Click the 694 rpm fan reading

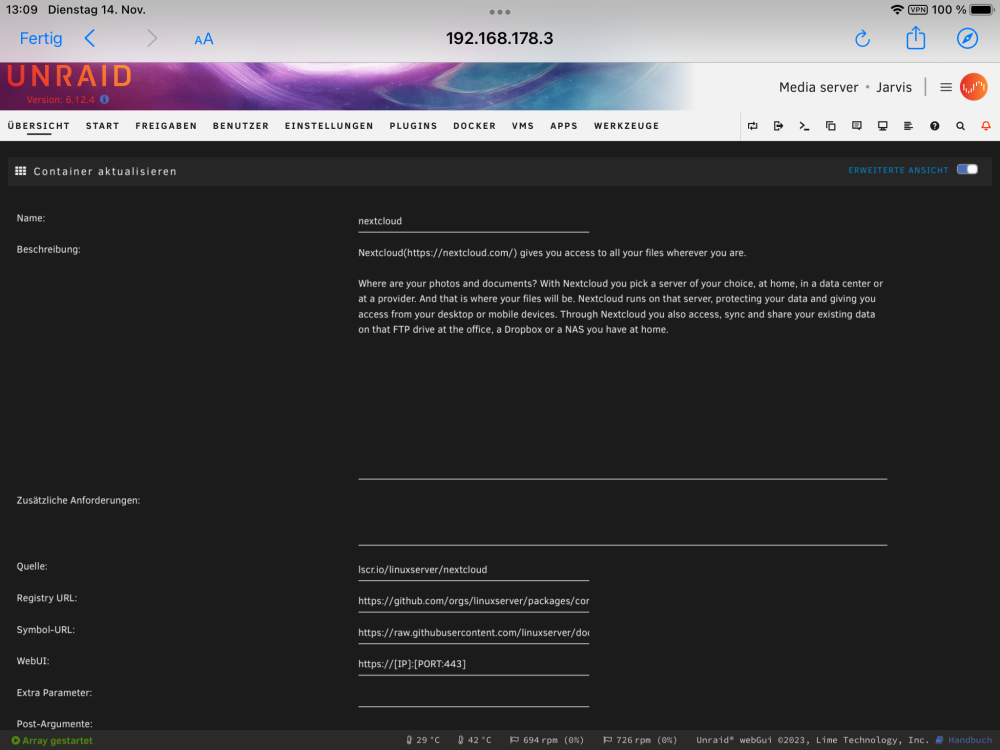(x=547, y=740)
